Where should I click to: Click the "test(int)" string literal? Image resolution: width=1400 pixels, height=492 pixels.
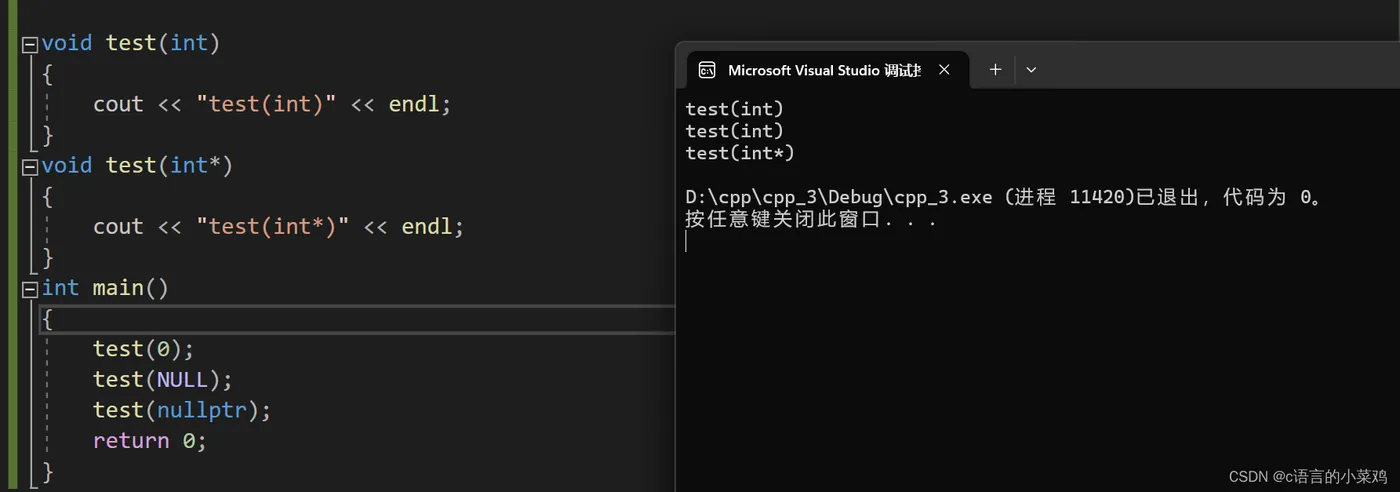point(266,105)
